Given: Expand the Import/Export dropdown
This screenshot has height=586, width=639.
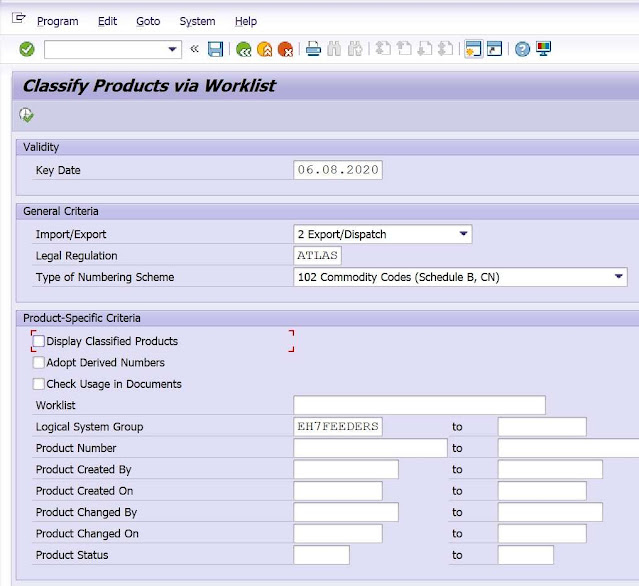Looking at the screenshot, I should coord(463,234).
